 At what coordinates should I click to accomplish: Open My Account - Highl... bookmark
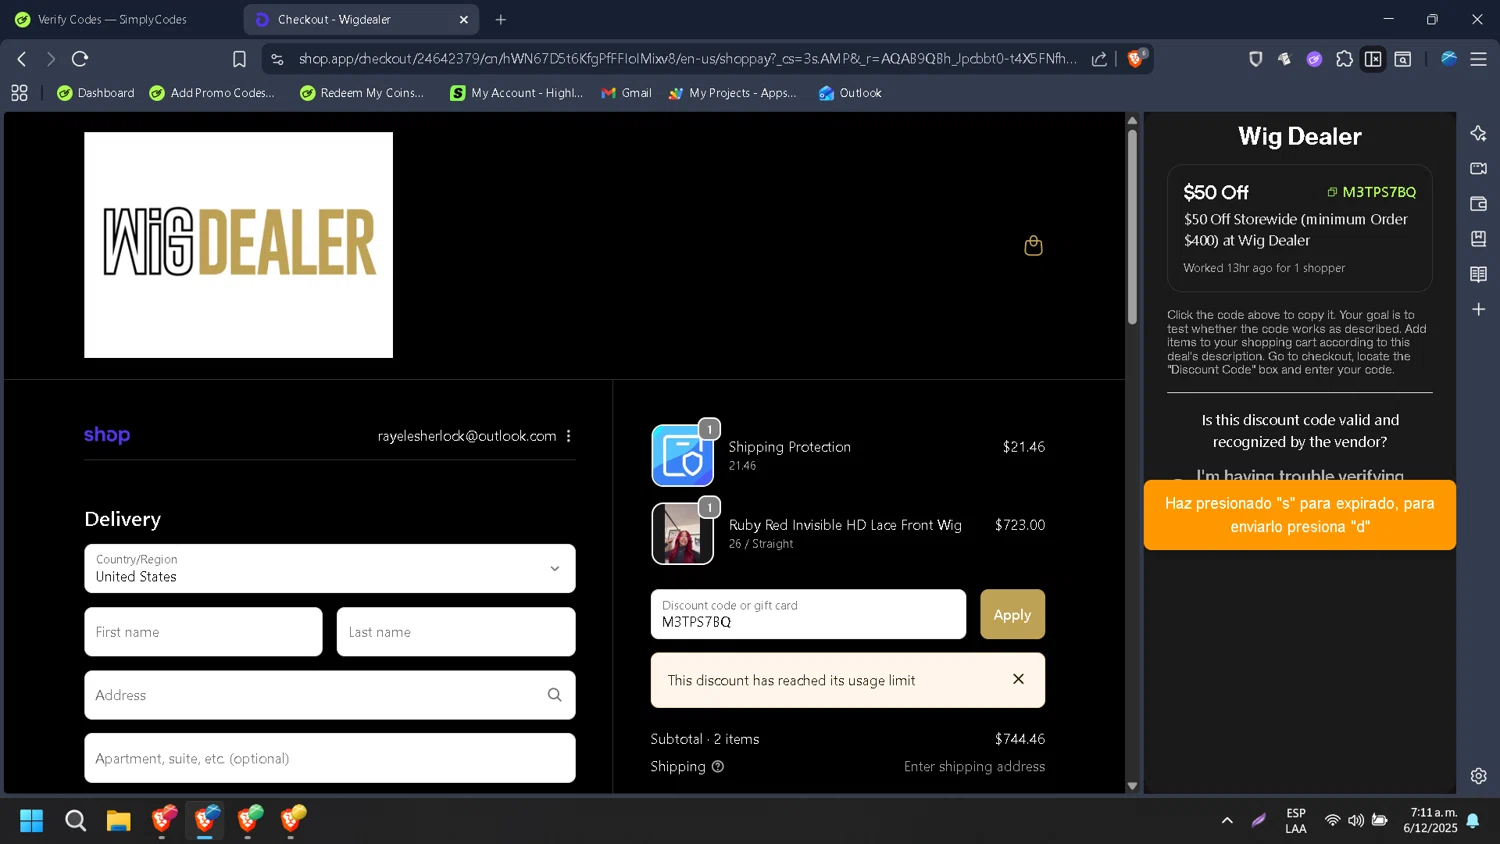[516, 93]
